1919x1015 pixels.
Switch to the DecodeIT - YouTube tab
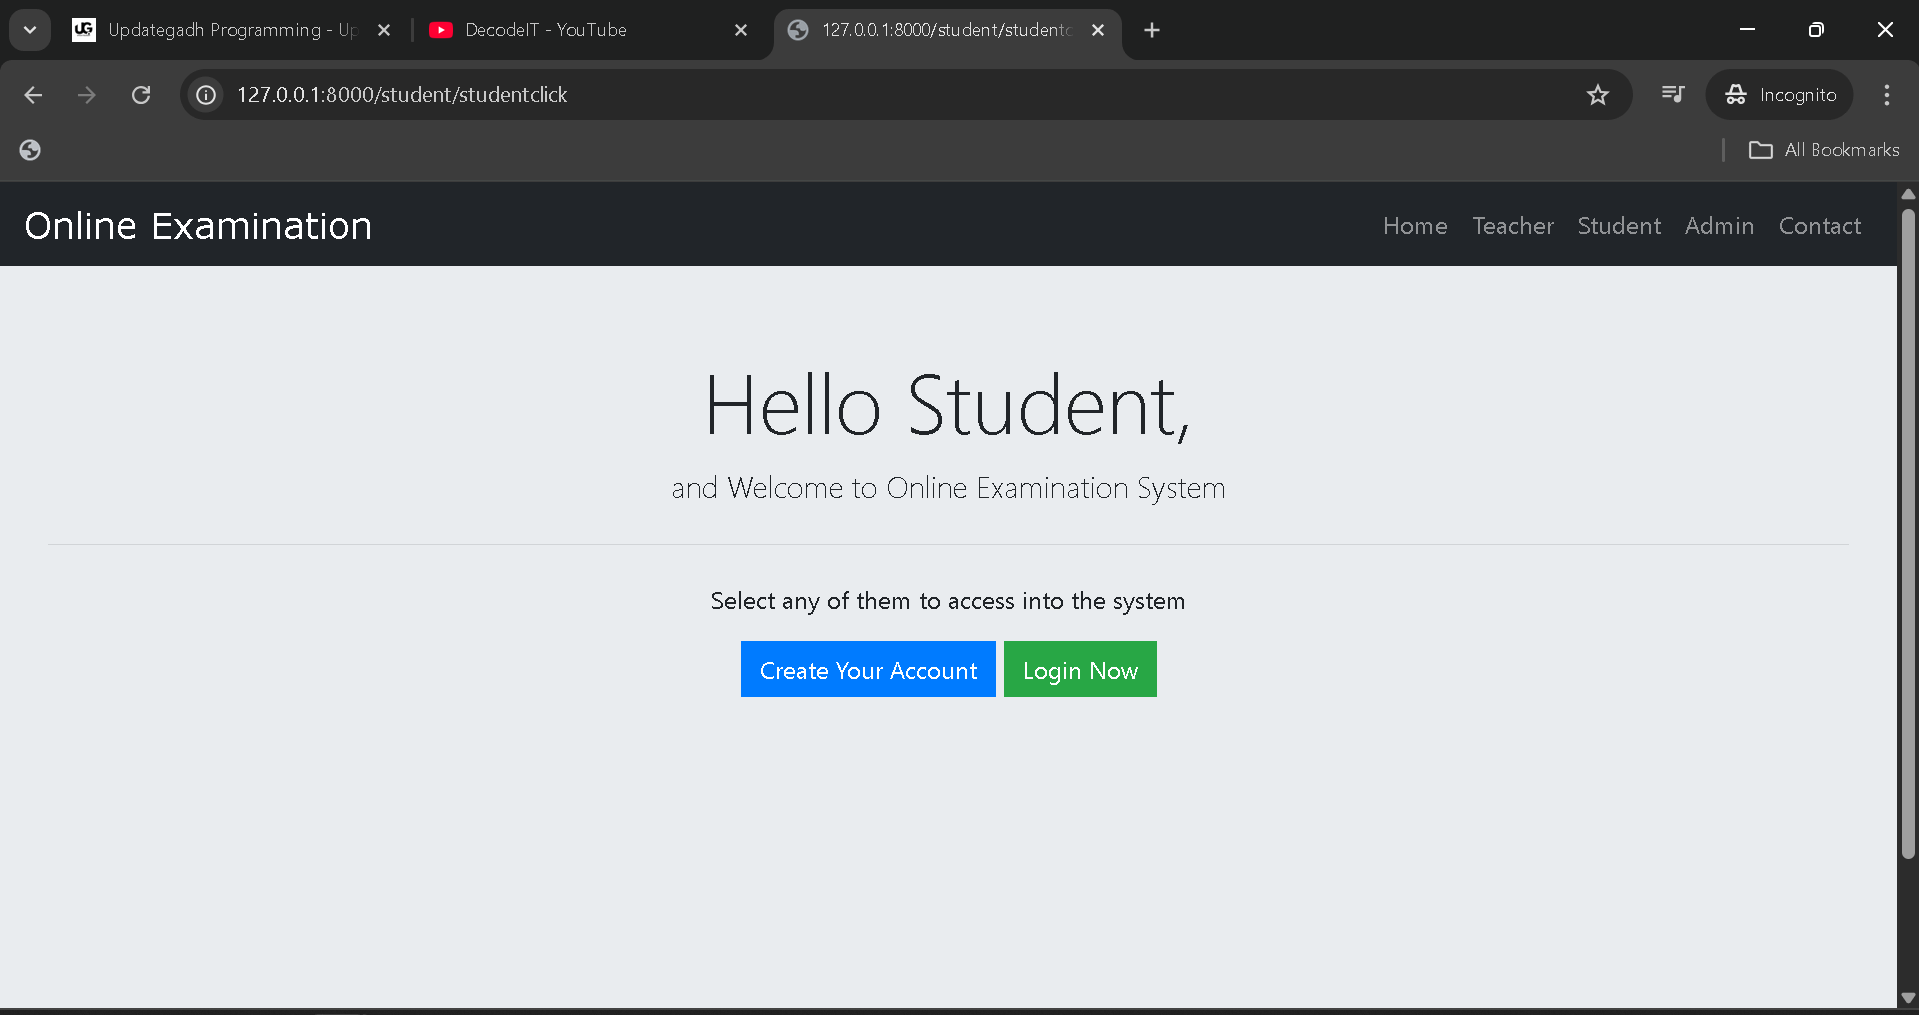(545, 30)
